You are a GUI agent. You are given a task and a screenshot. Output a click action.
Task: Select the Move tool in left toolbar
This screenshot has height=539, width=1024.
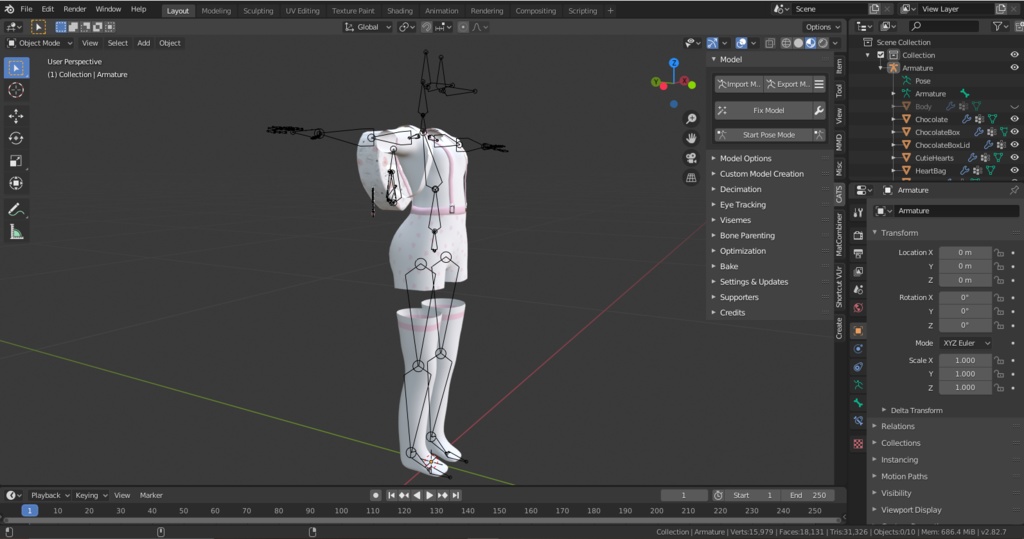coord(16,116)
